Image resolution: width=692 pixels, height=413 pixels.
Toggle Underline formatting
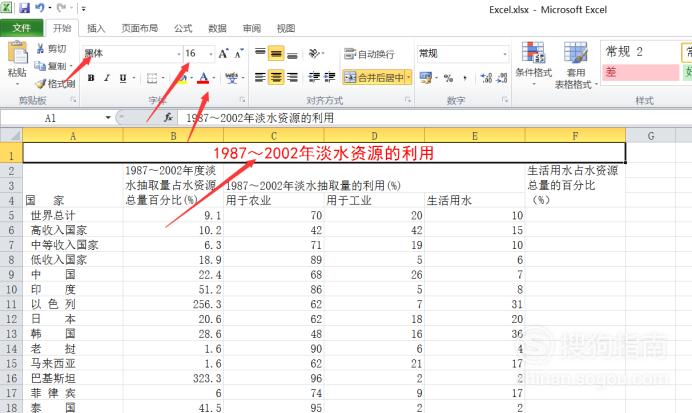tap(123, 78)
